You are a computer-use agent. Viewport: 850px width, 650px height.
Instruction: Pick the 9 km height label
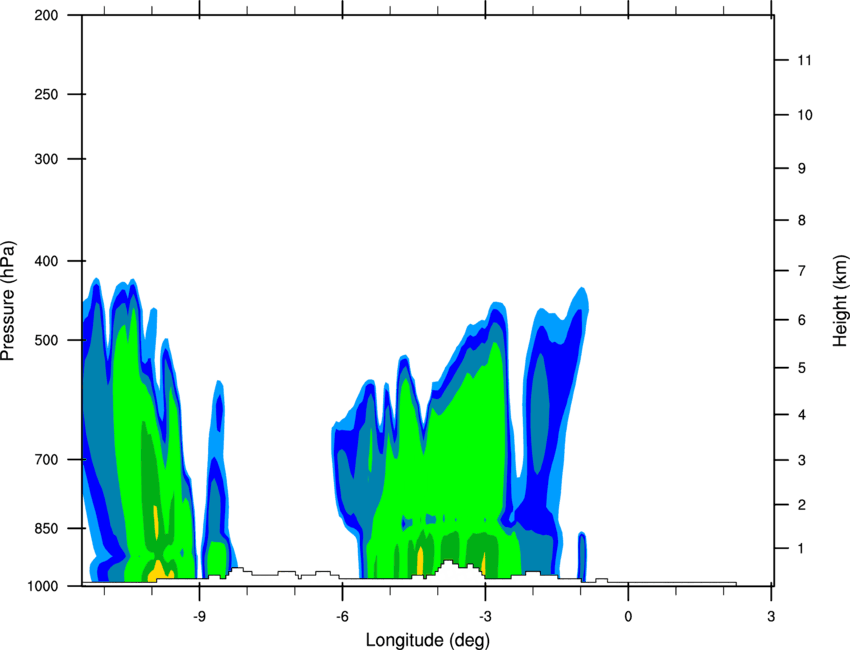click(802, 168)
